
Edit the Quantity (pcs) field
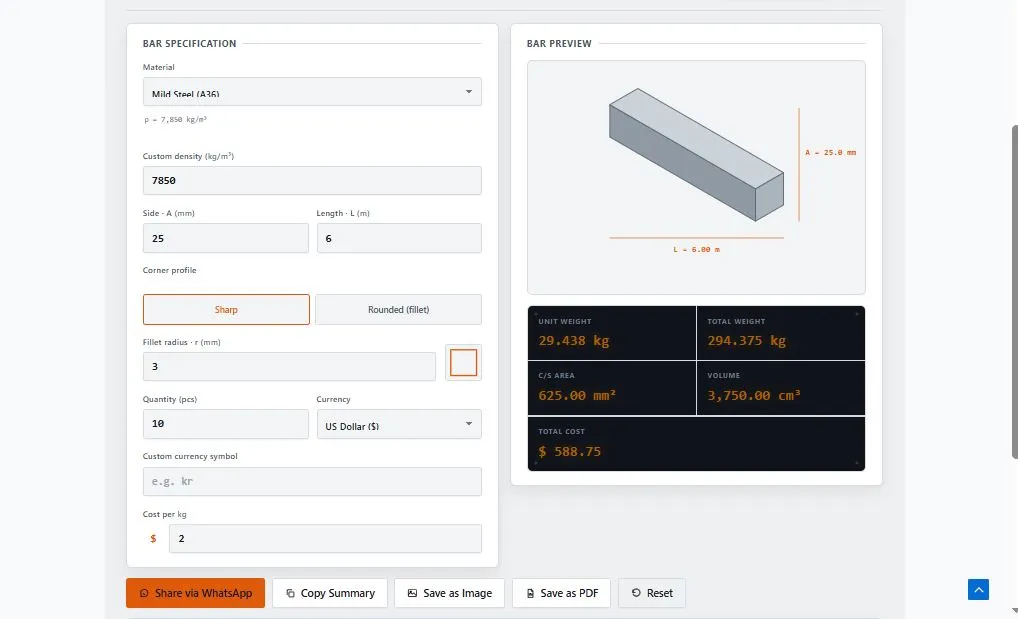tap(225, 423)
